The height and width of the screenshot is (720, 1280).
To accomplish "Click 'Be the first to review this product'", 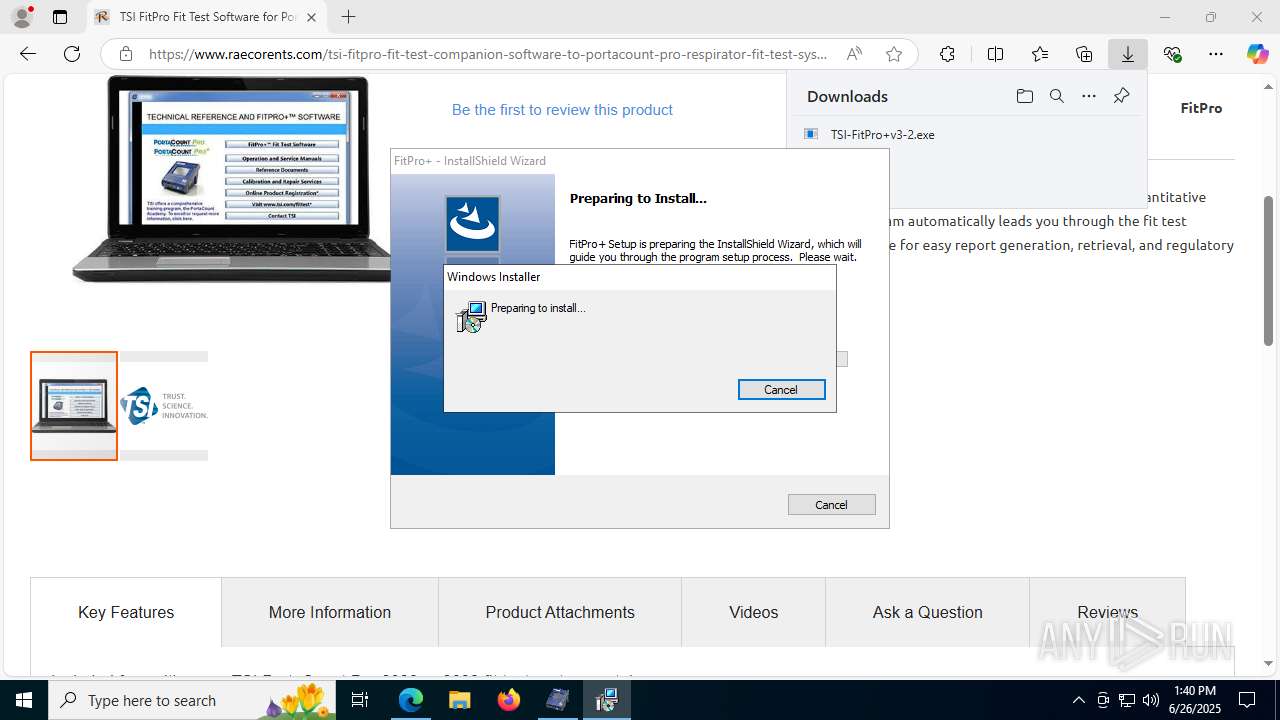I will pos(562,110).
